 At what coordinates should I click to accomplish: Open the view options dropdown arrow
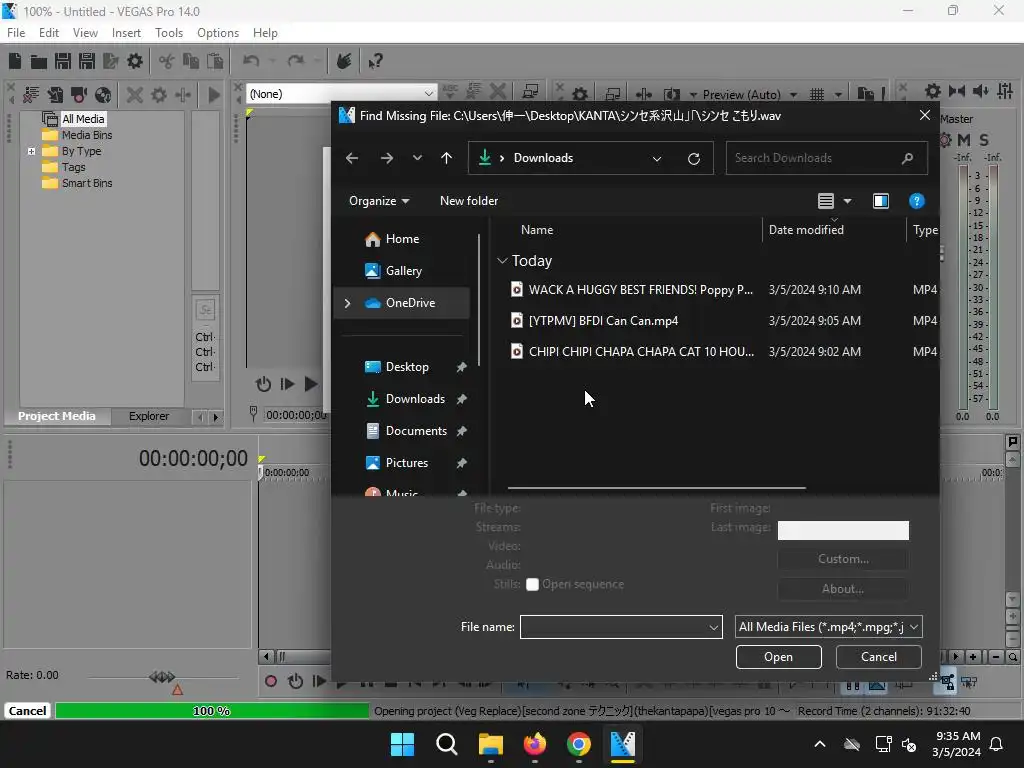click(847, 201)
